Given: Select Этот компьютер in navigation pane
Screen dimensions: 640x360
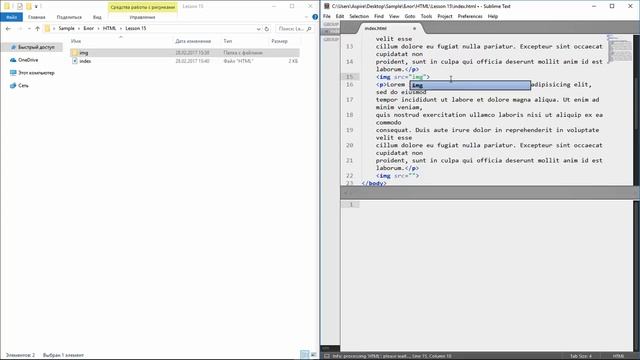Looking at the screenshot, I should 36,73.
